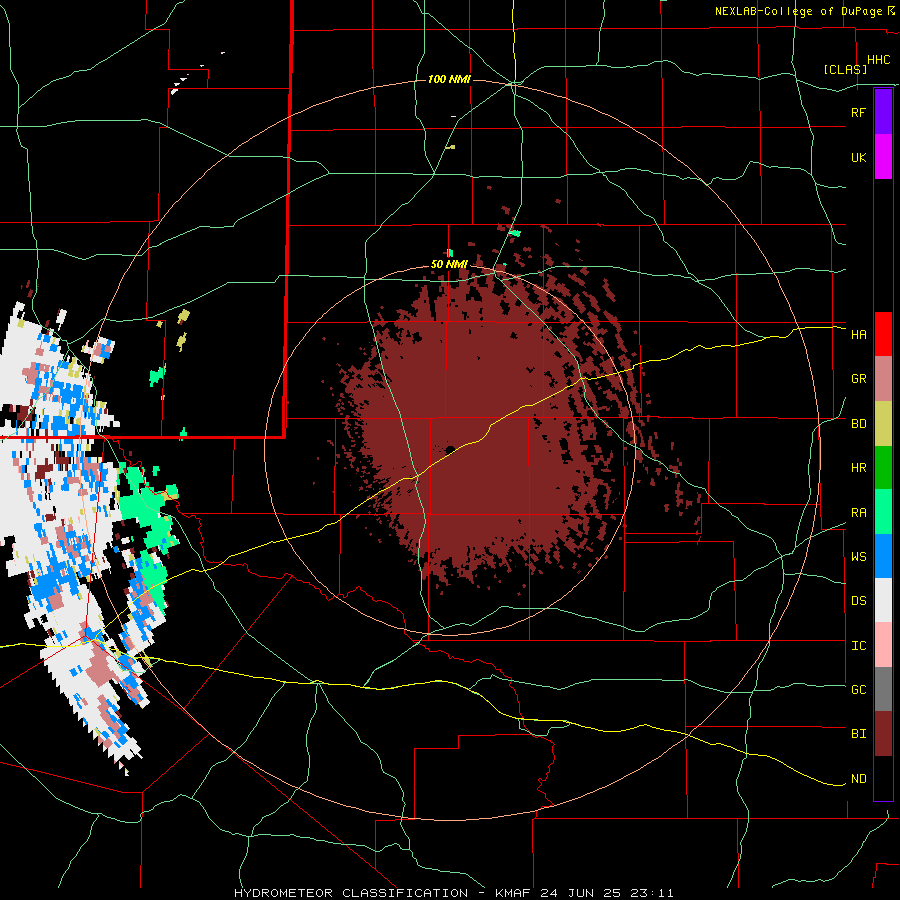Screen dimensions: 900x900
Task: Click the UK legend label
Action: click(x=858, y=157)
